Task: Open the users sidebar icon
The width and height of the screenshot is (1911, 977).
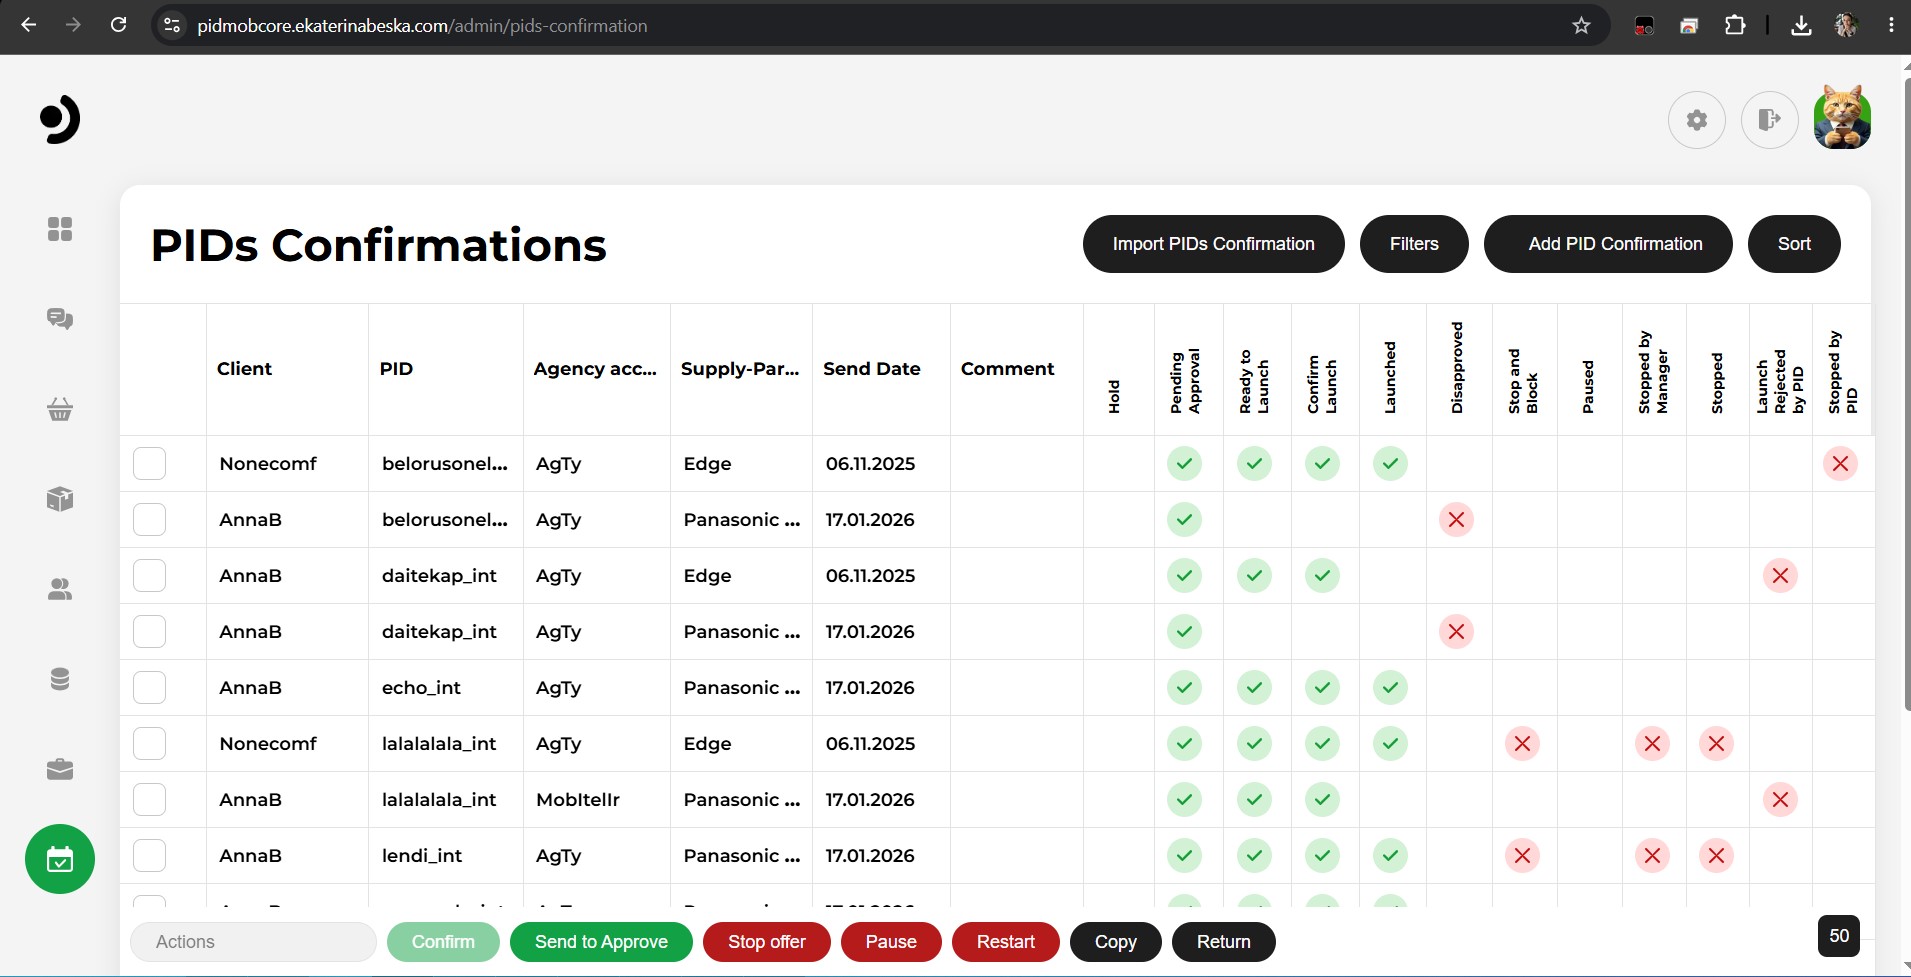Action: (60, 589)
